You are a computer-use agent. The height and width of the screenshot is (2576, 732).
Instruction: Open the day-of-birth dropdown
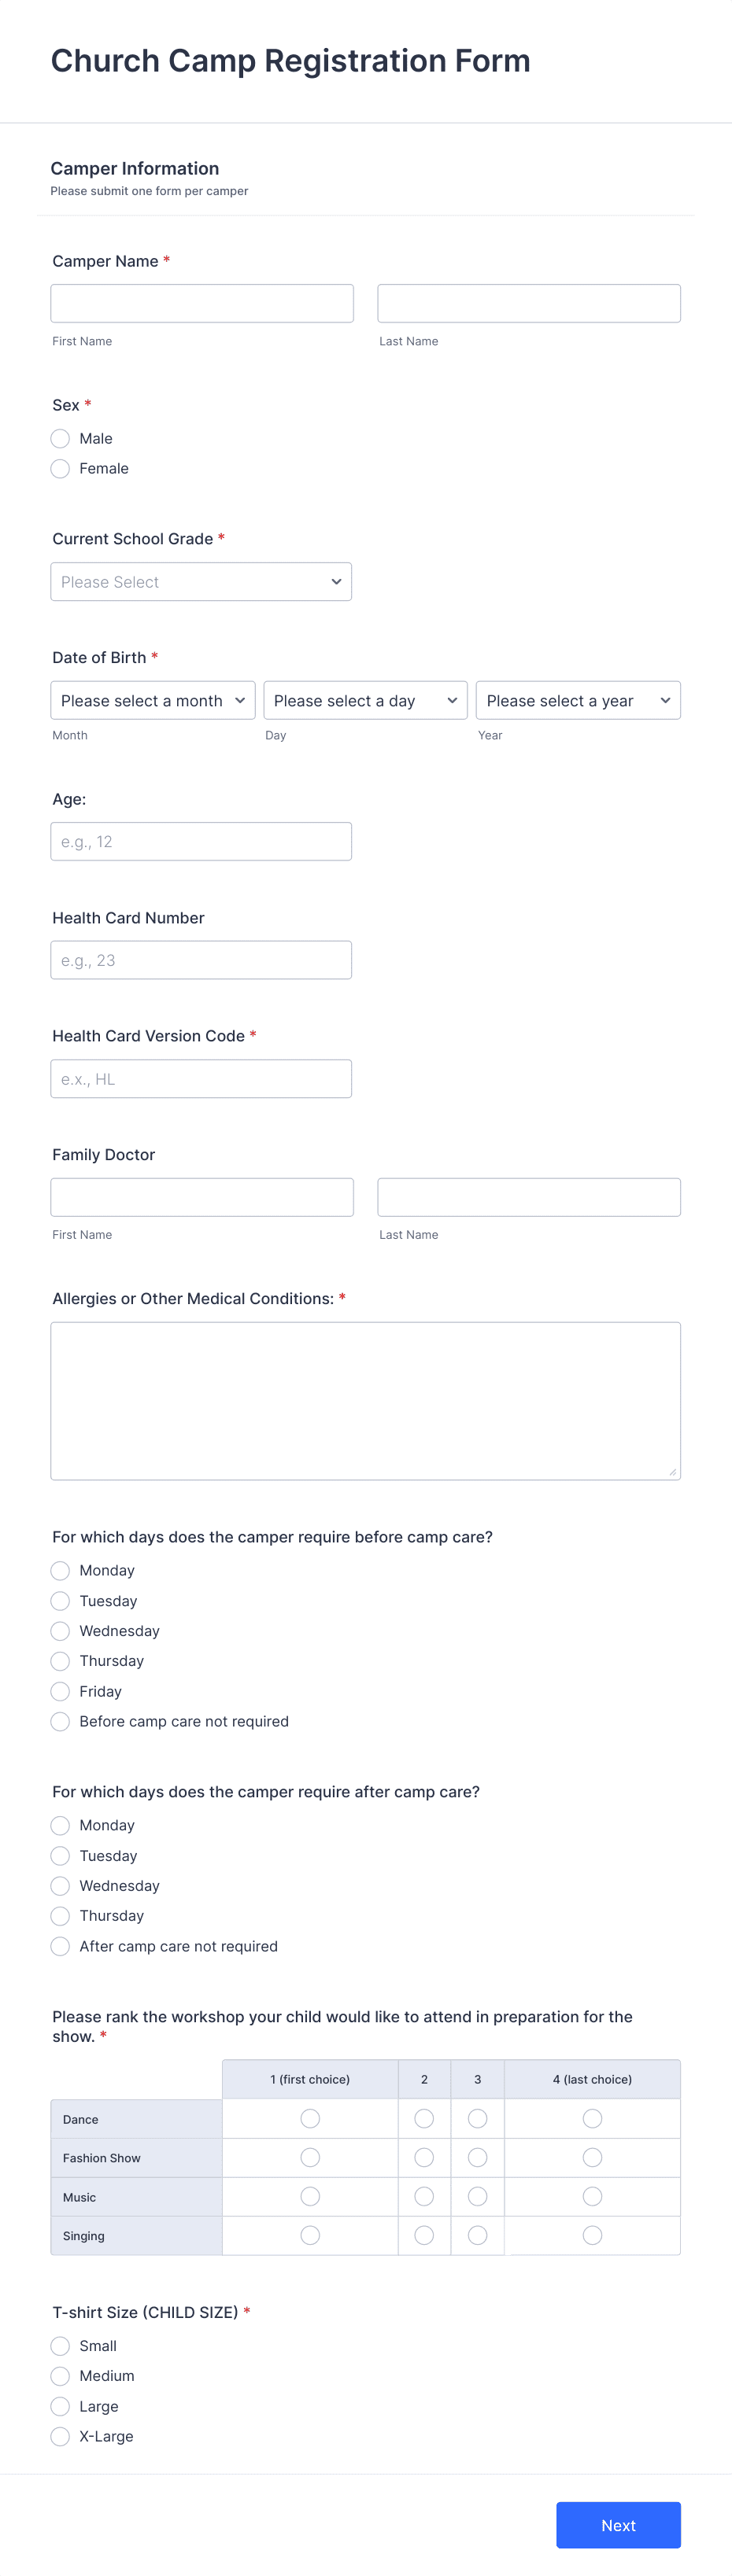(365, 700)
